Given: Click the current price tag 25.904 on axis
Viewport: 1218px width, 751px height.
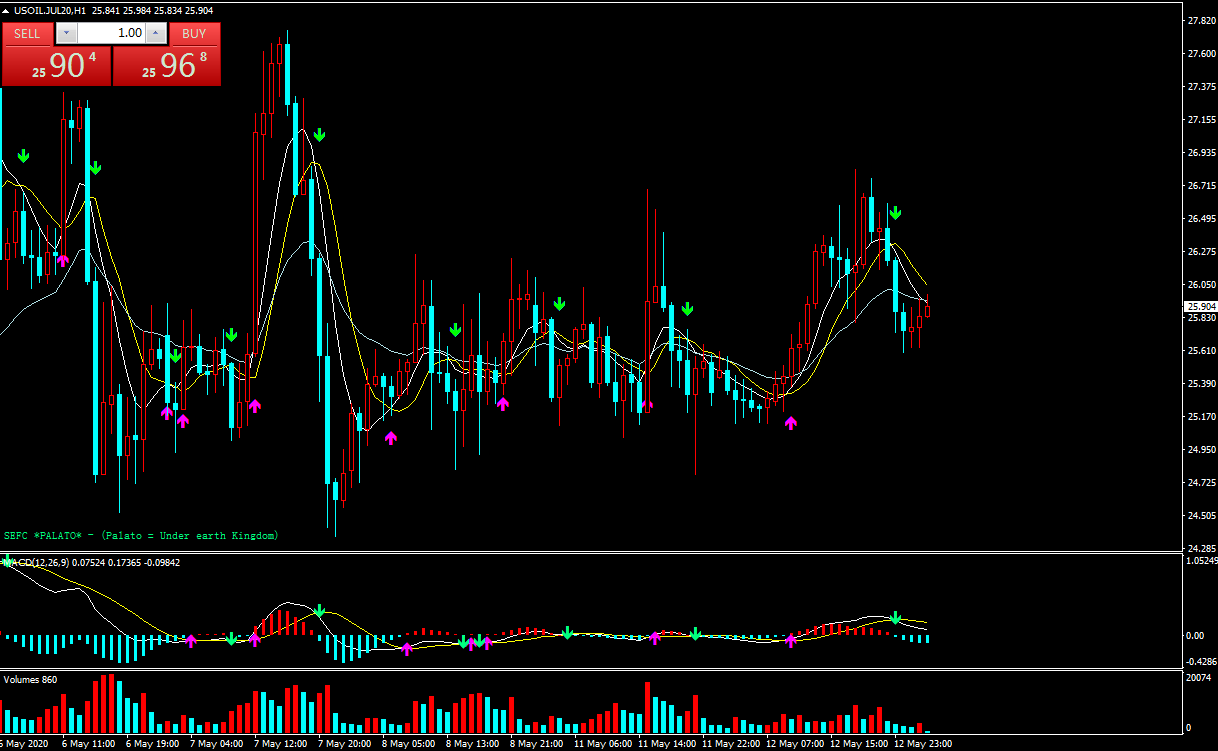Looking at the screenshot, I should (x=1200, y=307).
